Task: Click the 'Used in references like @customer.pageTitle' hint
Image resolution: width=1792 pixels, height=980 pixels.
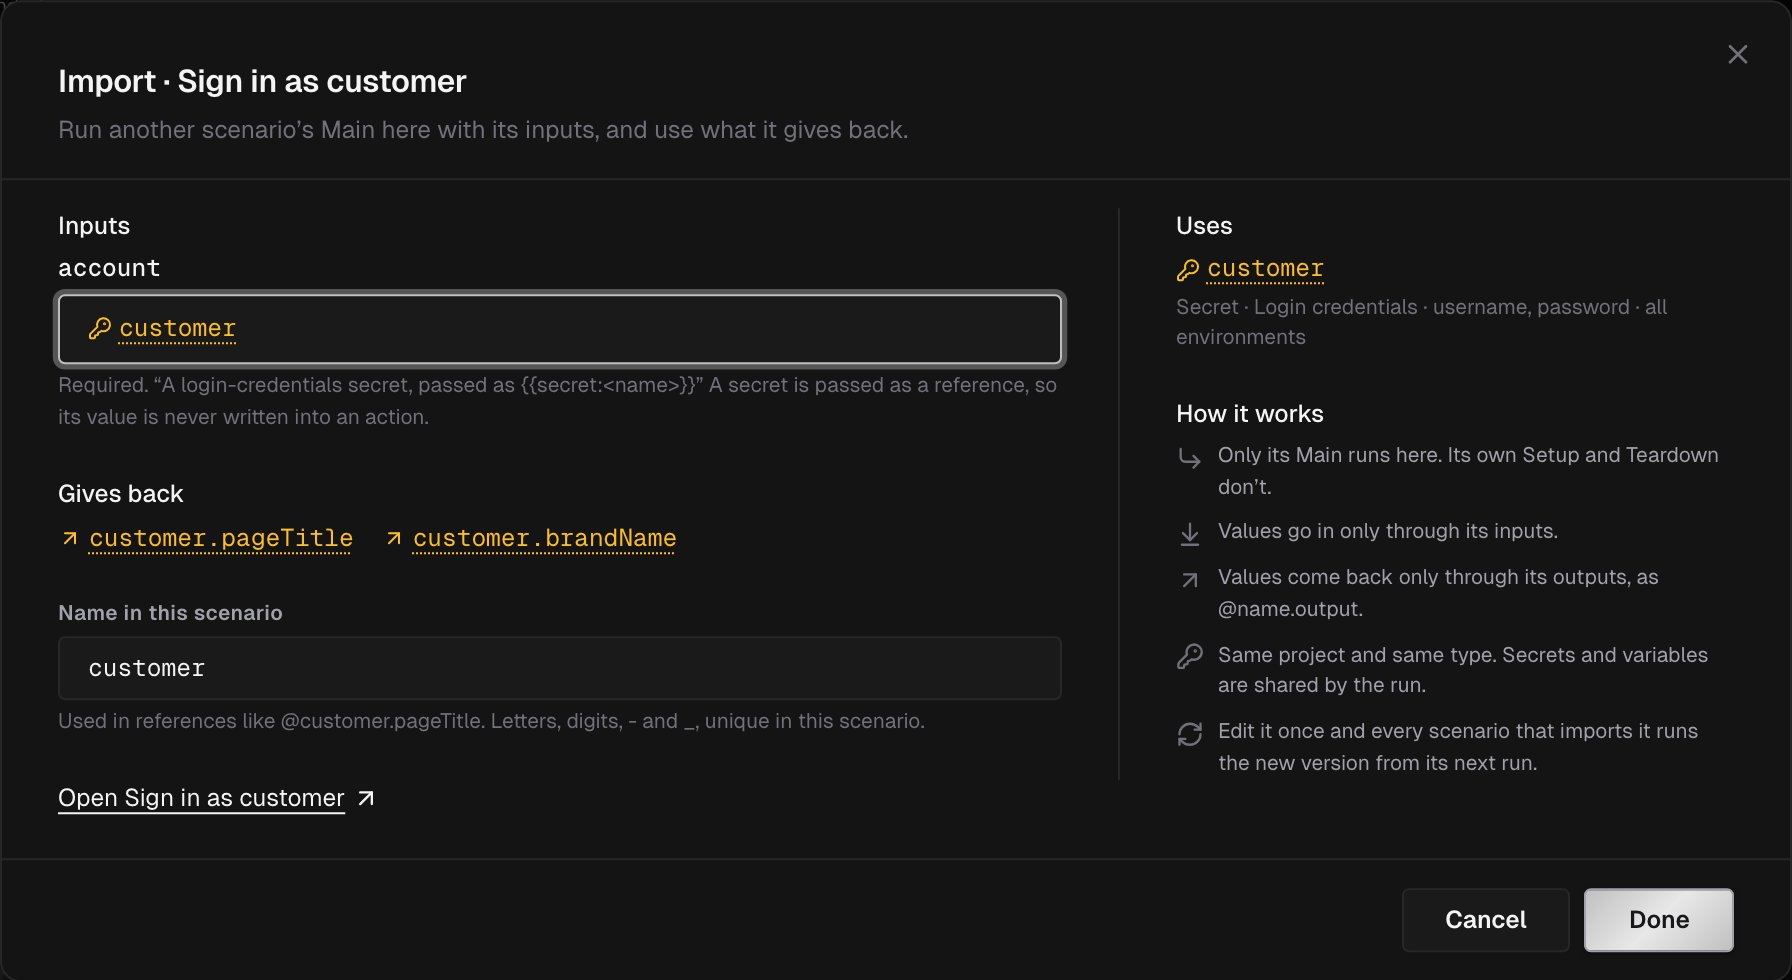Action: (491, 721)
